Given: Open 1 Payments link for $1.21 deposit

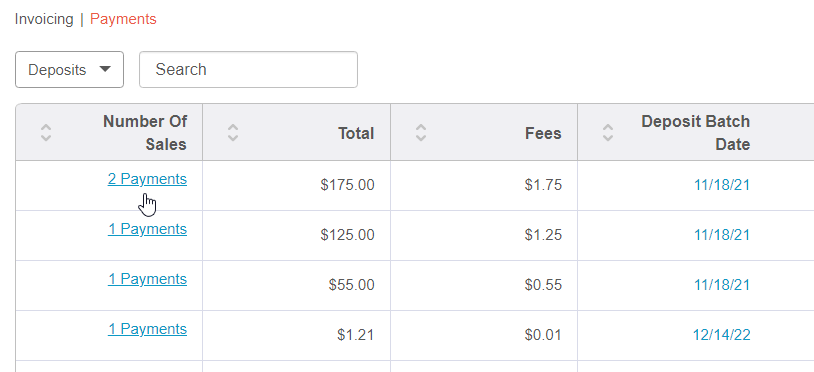Looking at the screenshot, I should pyautogui.click(x=147, y=329).
